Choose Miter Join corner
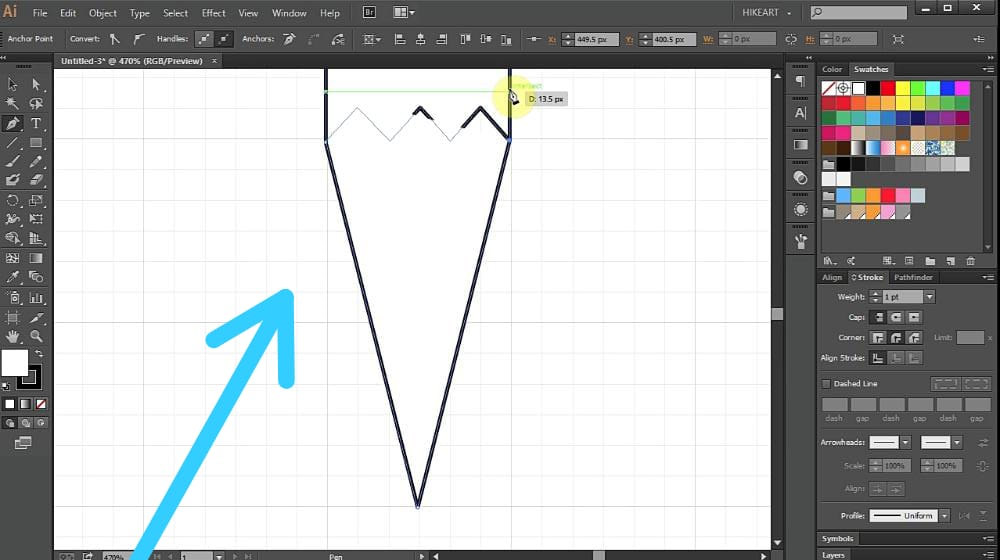1000x560 pixels. pyautogui.click(x=878, y=337)
